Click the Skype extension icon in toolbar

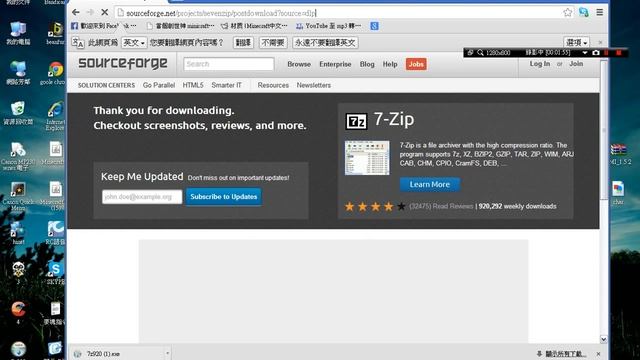[x=584, y=12]
